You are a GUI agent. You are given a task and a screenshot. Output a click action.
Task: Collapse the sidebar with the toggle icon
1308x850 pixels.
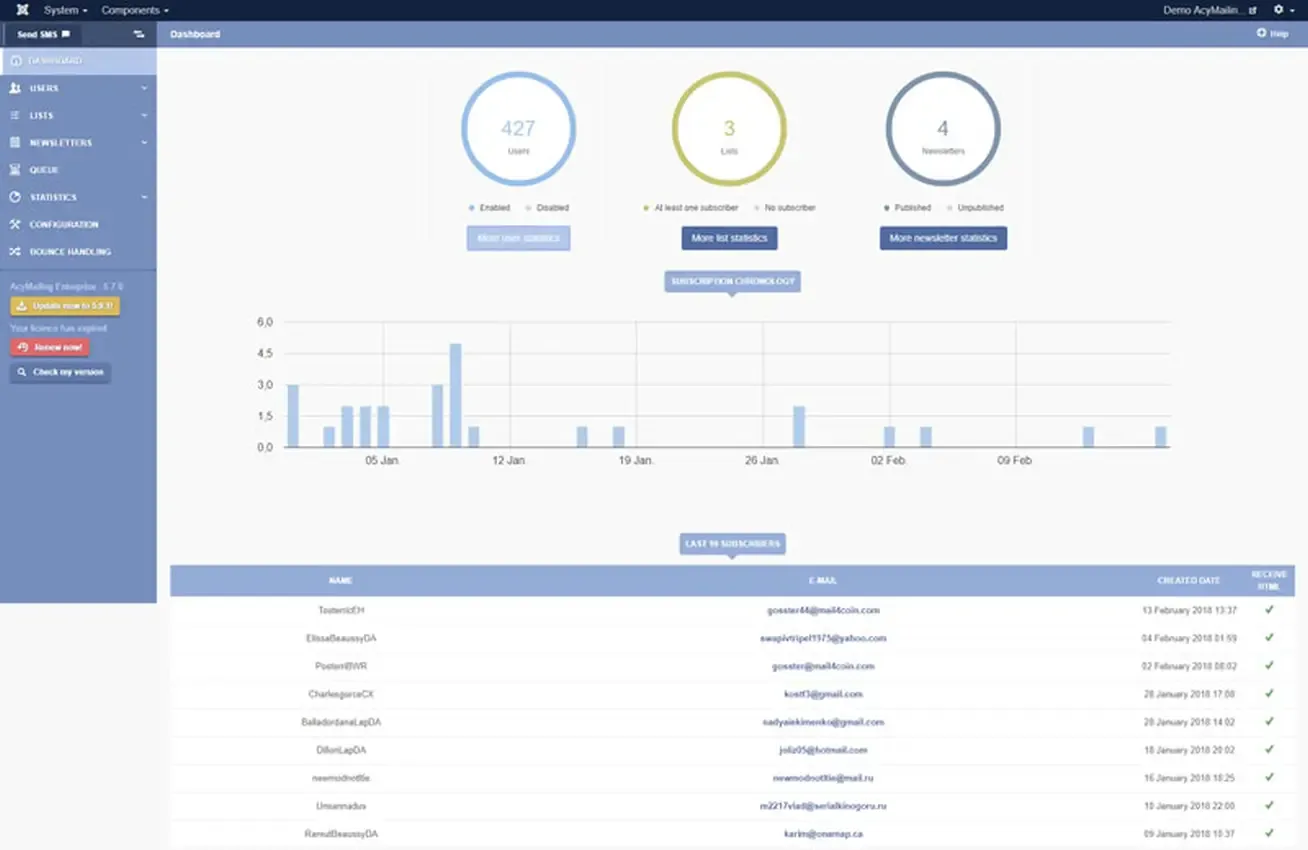pos(139,34)
